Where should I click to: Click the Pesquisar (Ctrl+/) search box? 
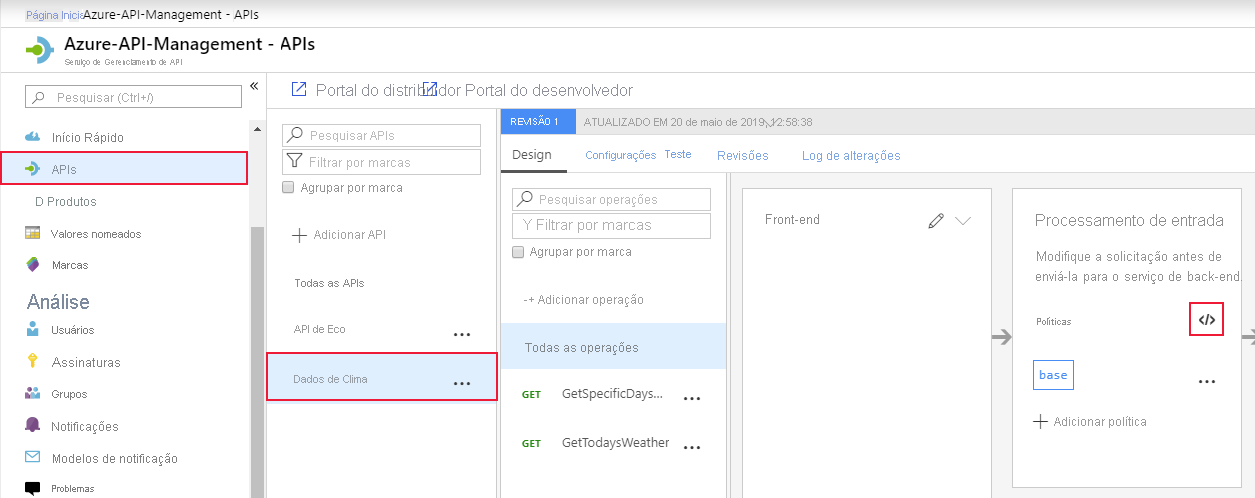pyautogui.click(x=133, y=97)
